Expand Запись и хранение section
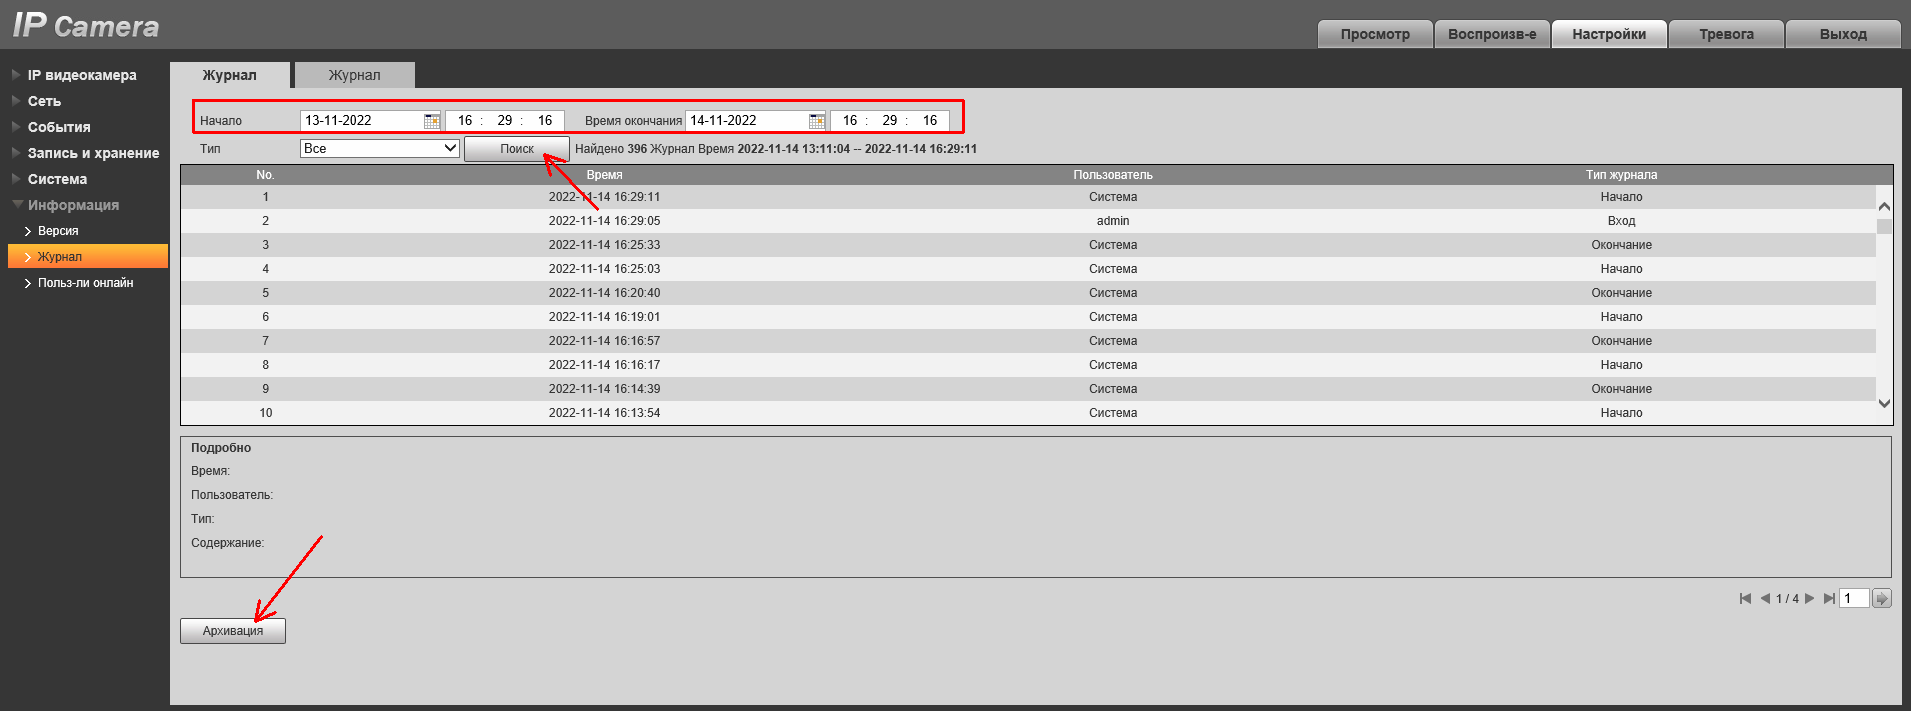The width and height of the screenshot is (1911, 711). (x=93, y=153)
